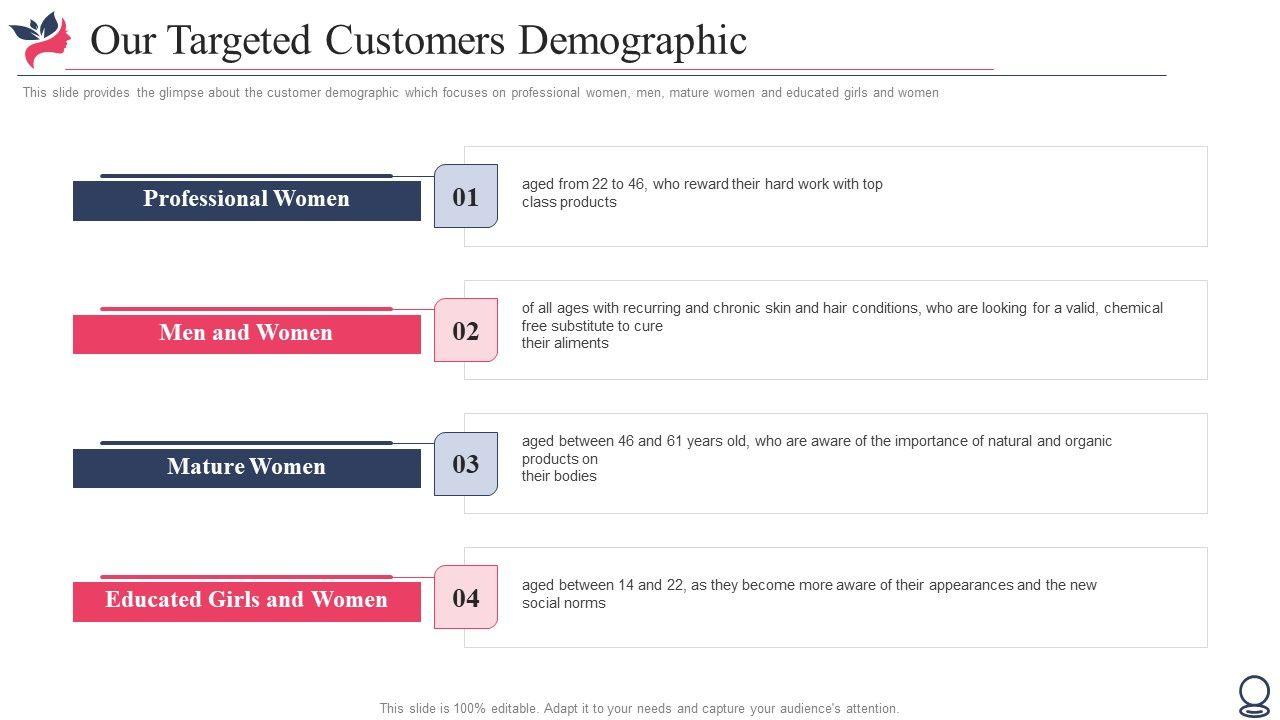Click the Men and Women label

click(247, 334)
